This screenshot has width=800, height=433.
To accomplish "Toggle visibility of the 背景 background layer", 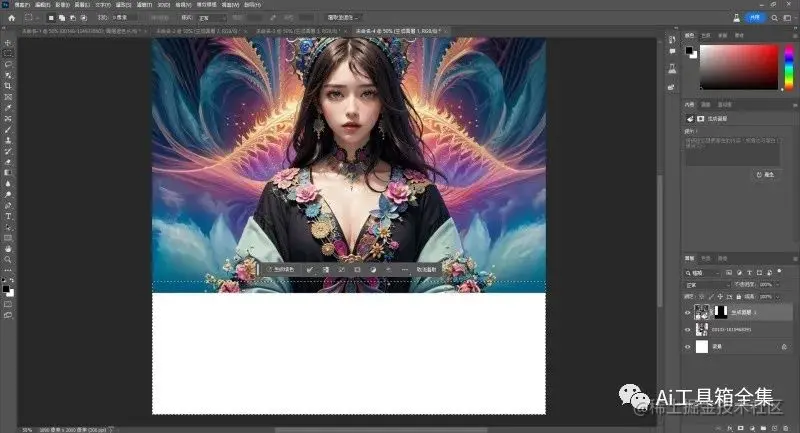I will (x=687, y=347).
